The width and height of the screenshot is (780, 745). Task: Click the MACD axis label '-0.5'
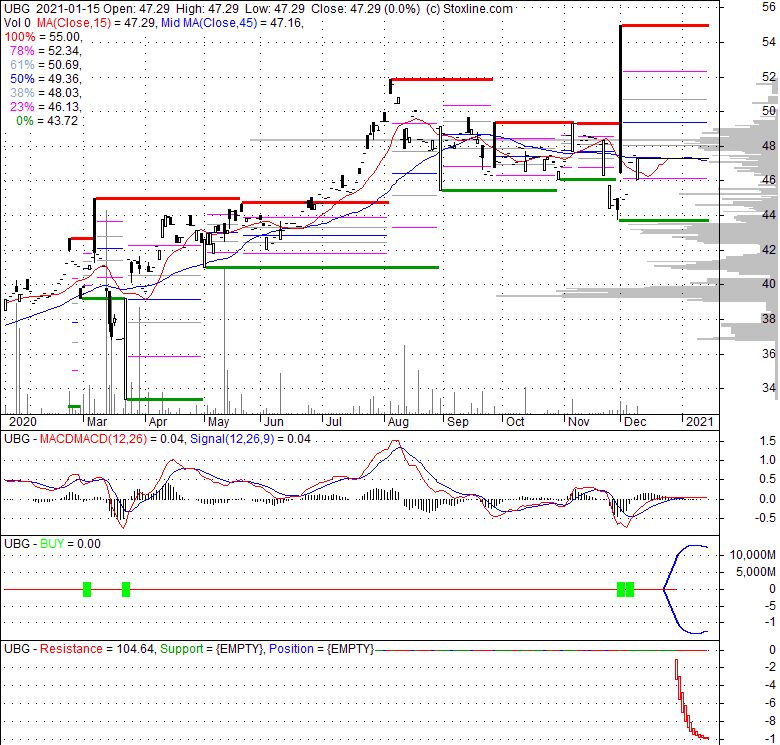(x=766, y=518)
